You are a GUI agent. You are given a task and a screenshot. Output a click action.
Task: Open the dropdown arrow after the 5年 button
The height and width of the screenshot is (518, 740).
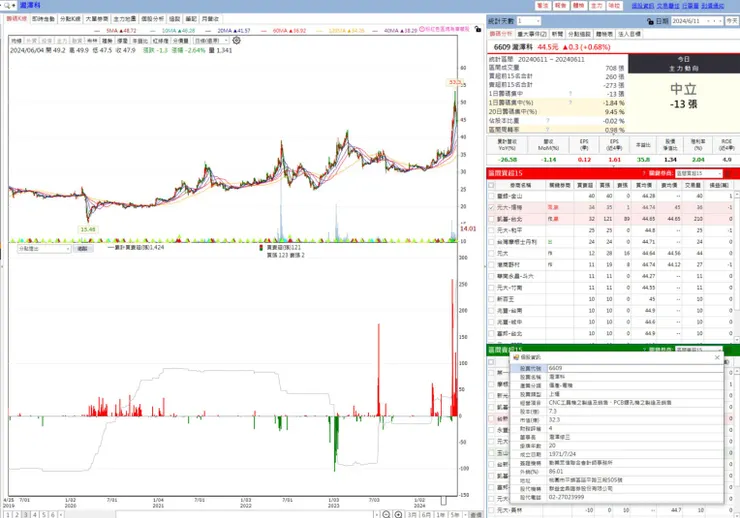click(465, 515)
